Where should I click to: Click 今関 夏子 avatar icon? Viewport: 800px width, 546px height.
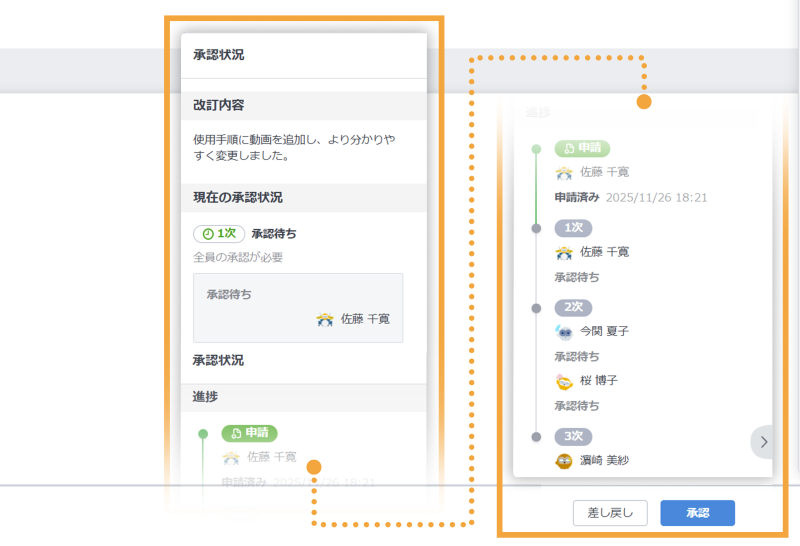coord(564,332)
